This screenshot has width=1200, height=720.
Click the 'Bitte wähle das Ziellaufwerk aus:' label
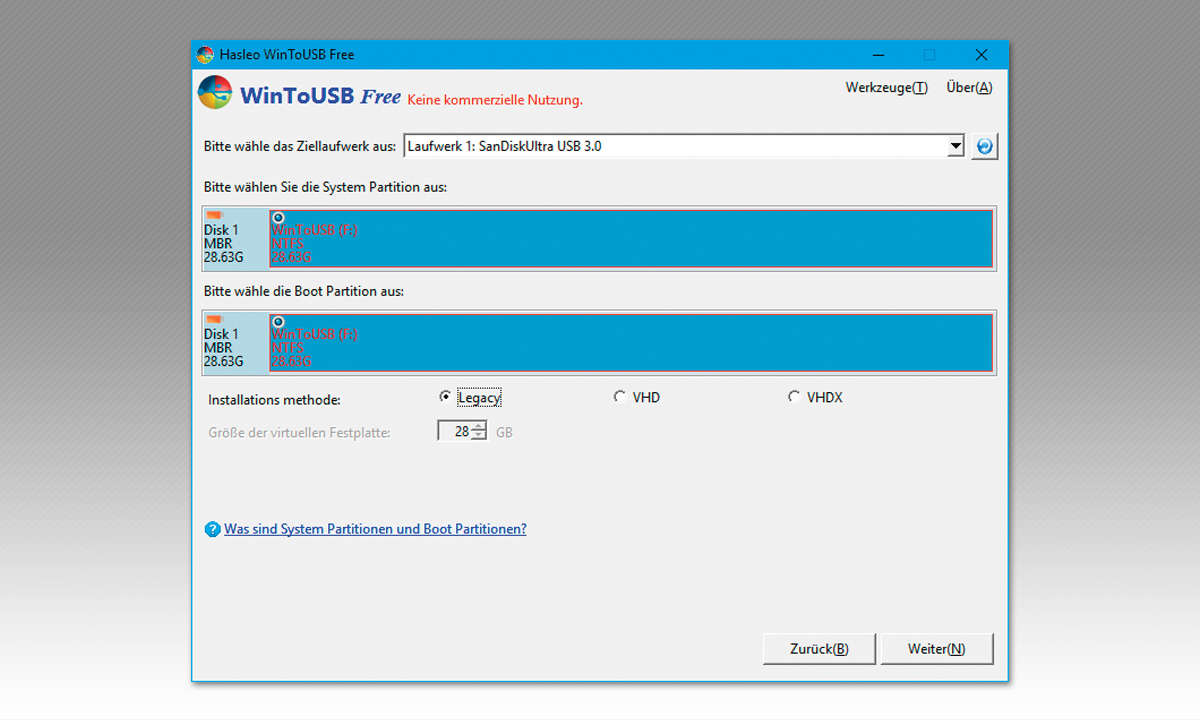300,146
